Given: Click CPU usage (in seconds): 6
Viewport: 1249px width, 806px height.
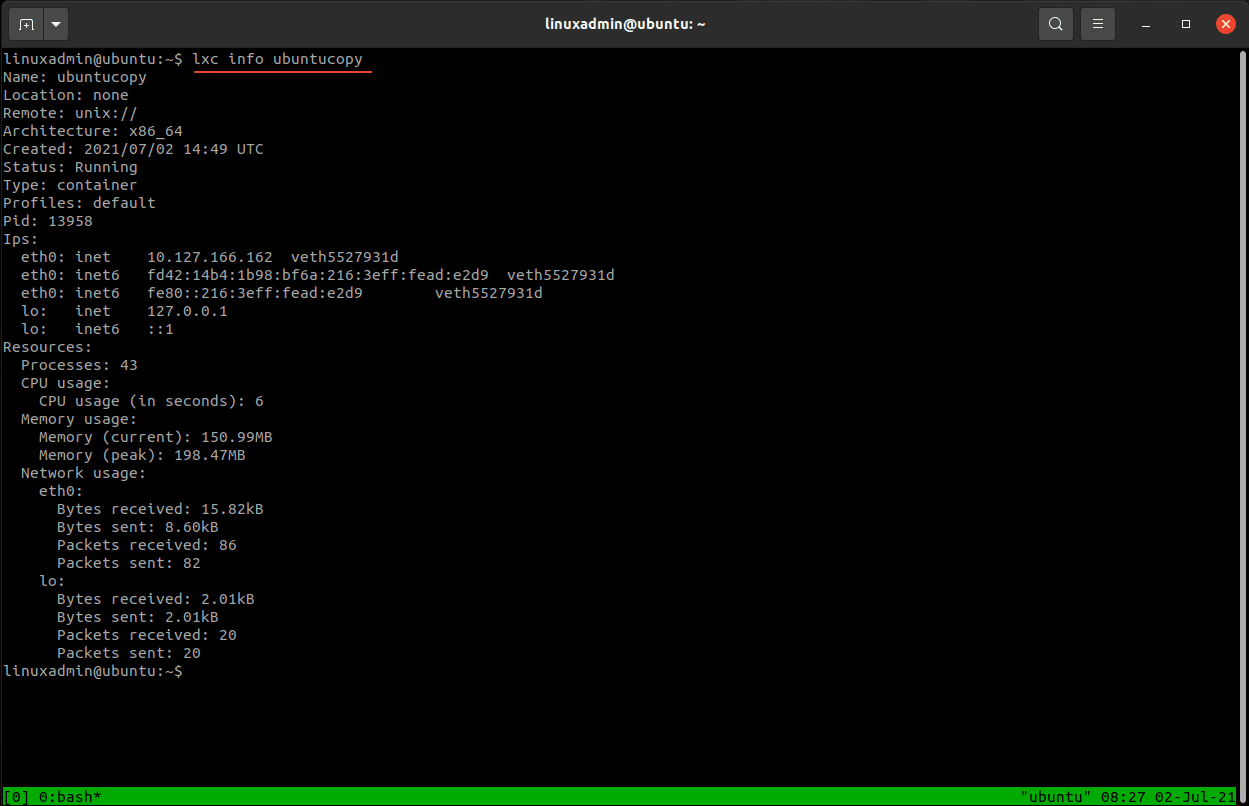Looking at the screenshot, I should click(151, 401).
